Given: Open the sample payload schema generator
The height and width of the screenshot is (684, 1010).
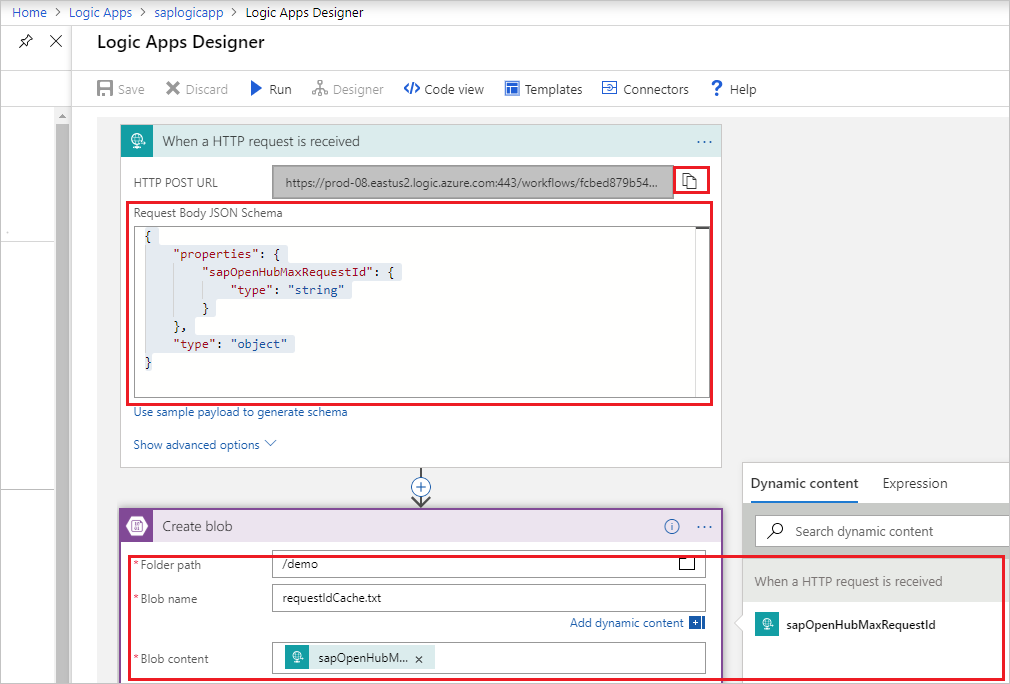Looking at the screenshot, I should click(240, 412).
